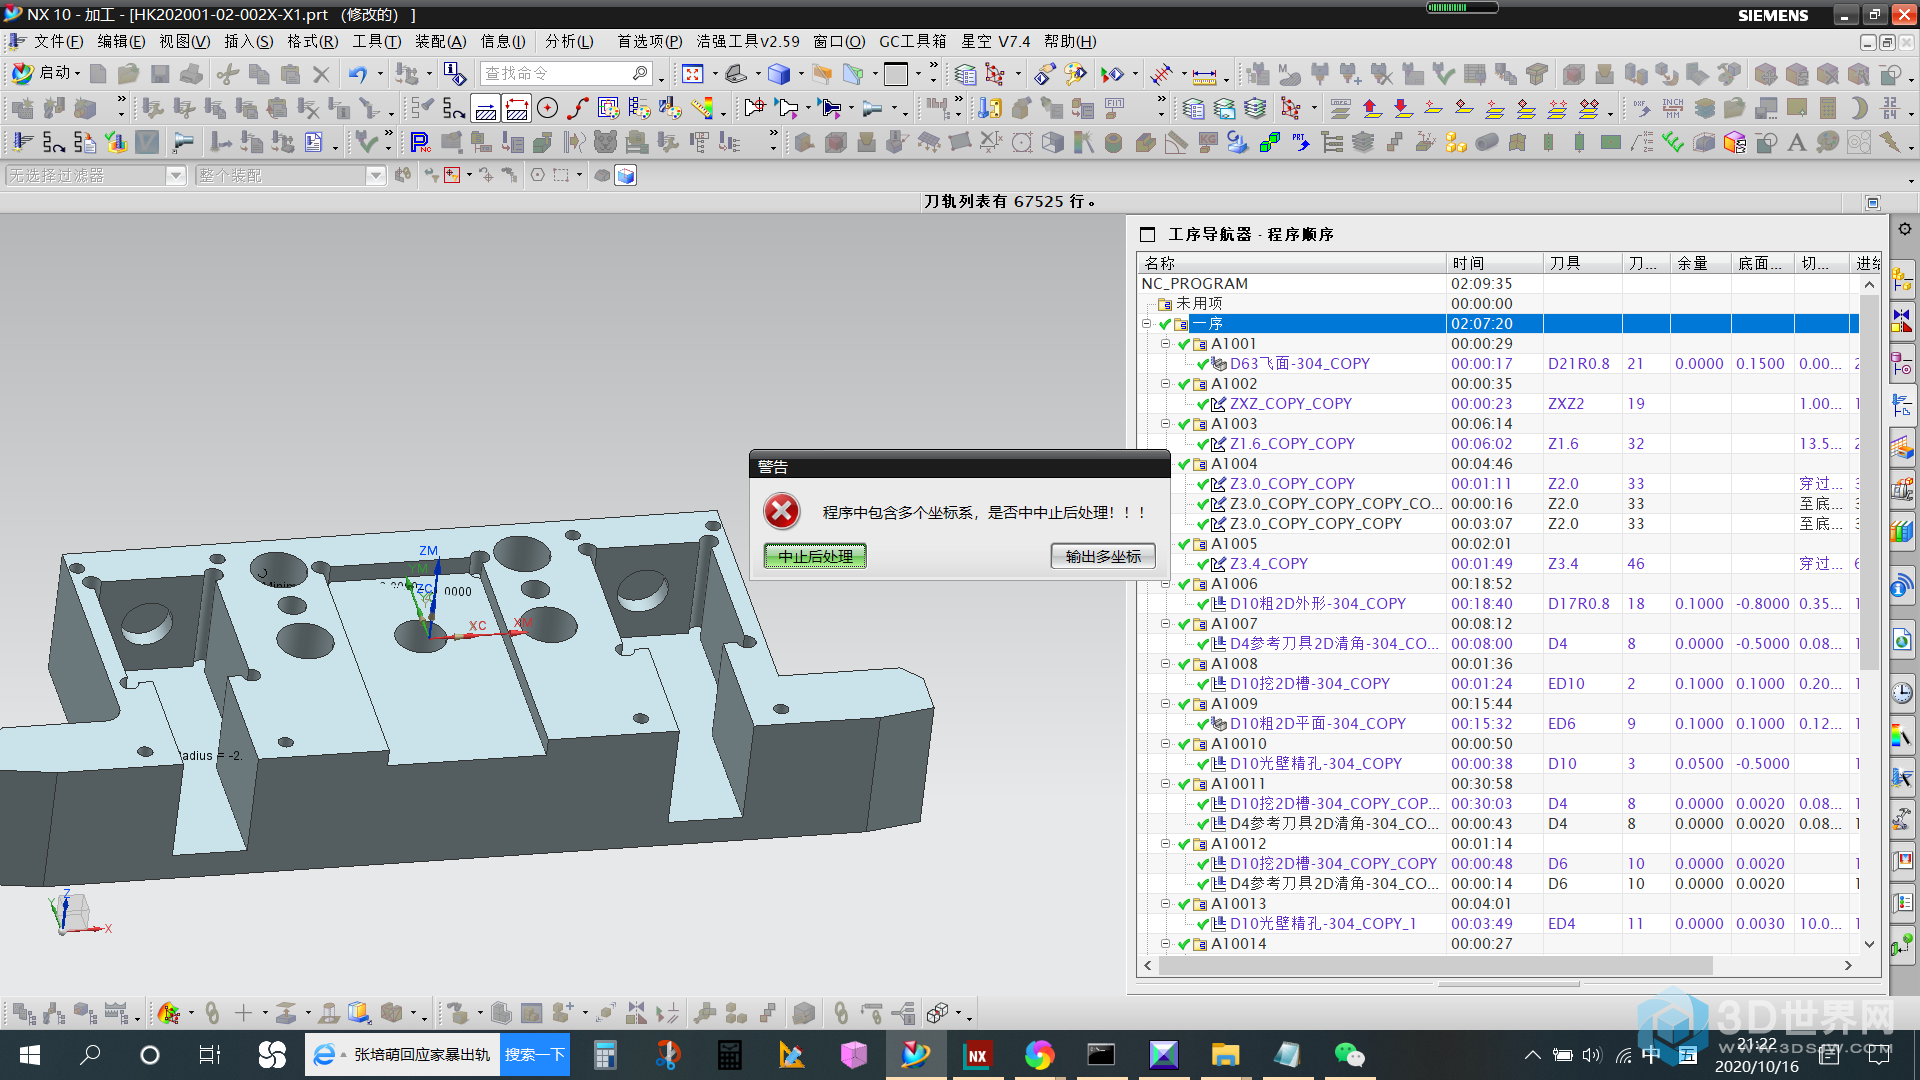
Task: Click the 刀具 column header
Action: pos(1582,263)
